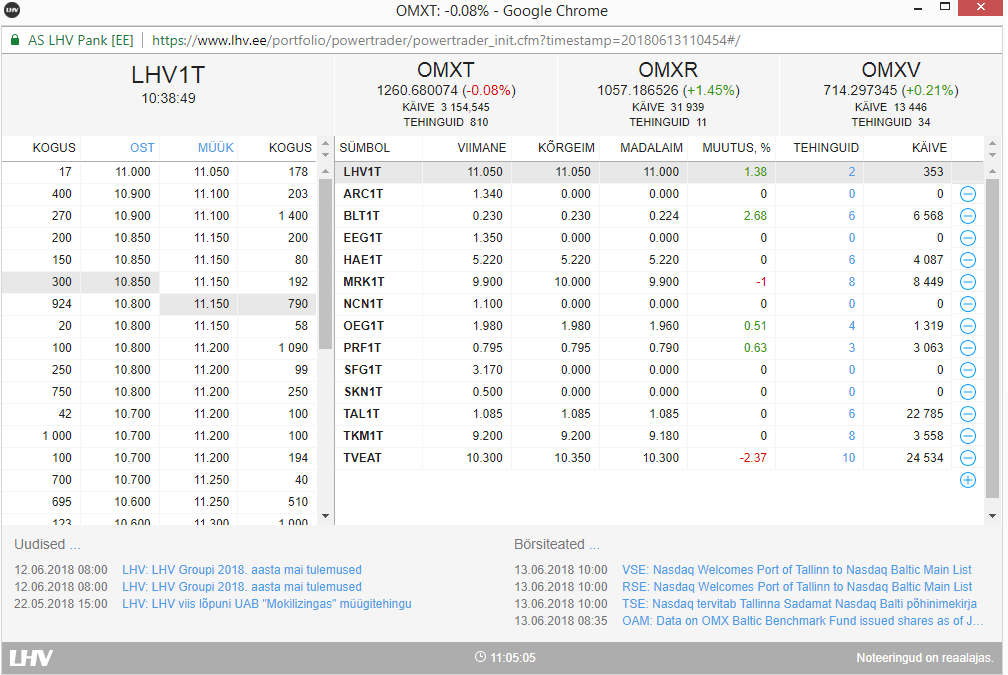Remove NCN1T from the list

coord(968,304)
